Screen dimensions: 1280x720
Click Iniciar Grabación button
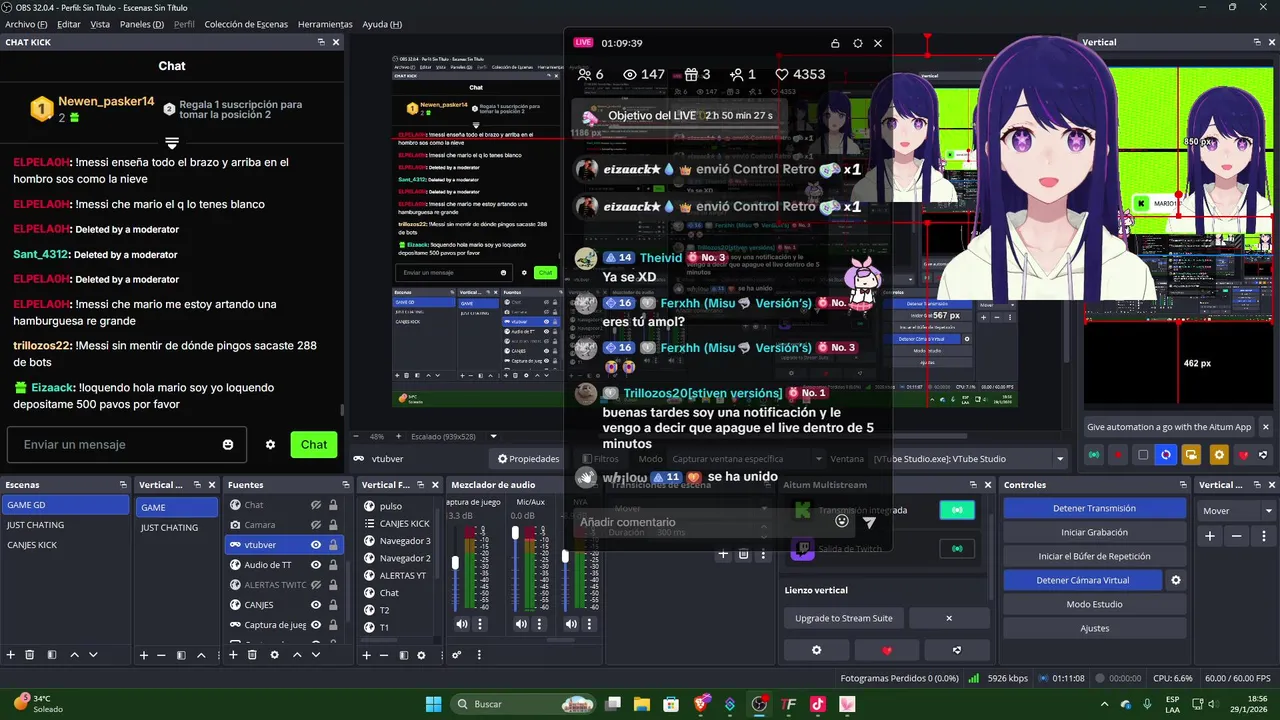1094,532
